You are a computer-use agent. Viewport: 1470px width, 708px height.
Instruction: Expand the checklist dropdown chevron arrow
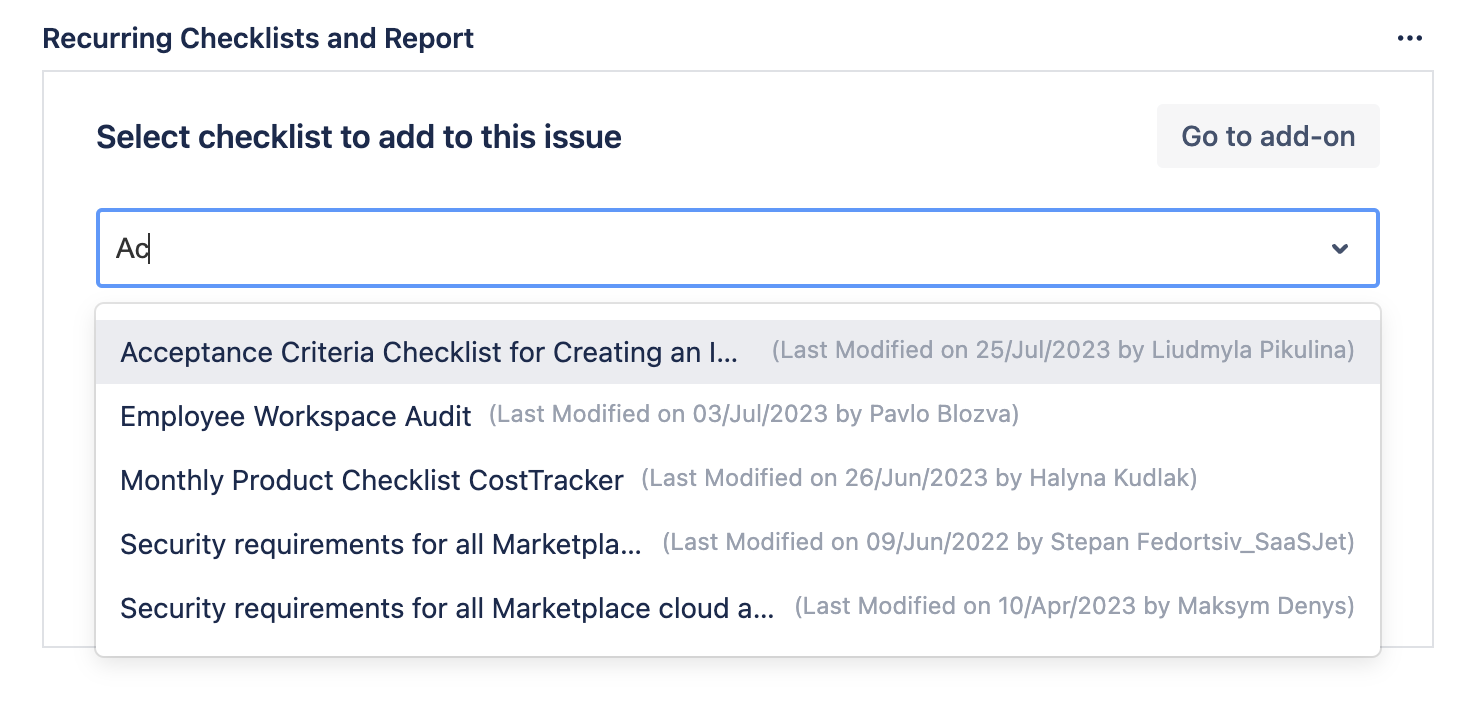[x=1340, y=248]
